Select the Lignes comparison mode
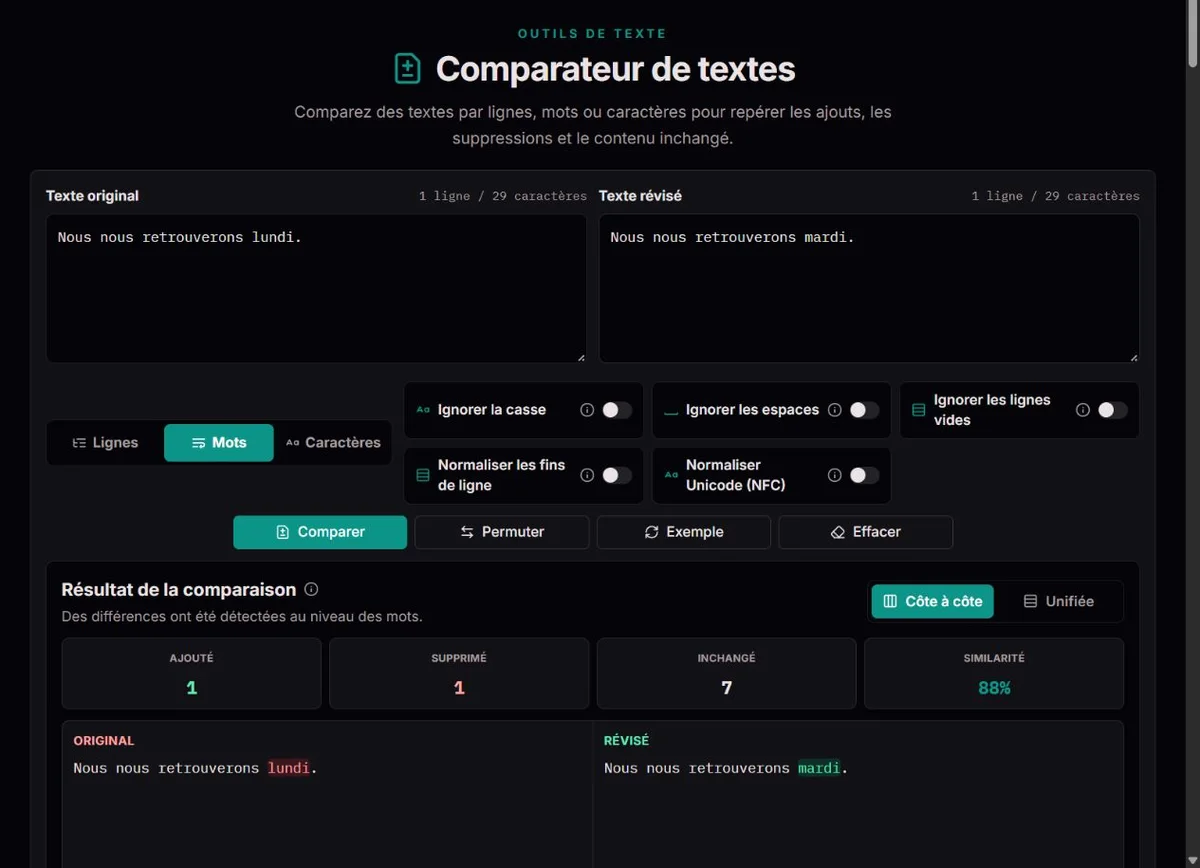 [106, 443]
